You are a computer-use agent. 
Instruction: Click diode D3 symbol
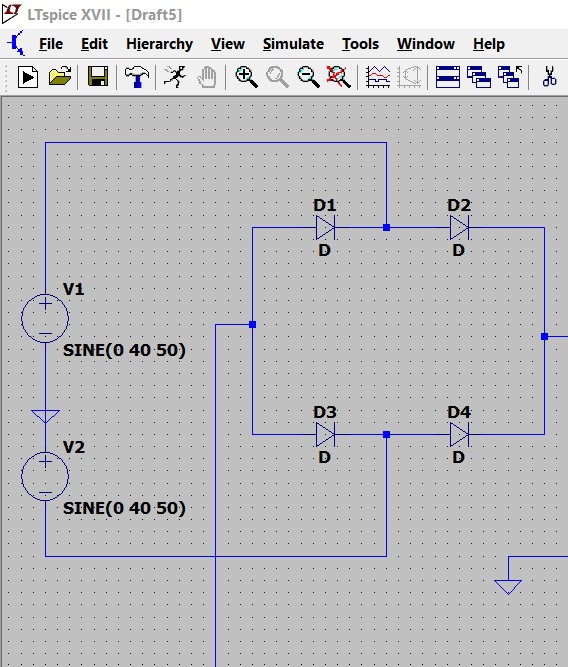point(325,435)
